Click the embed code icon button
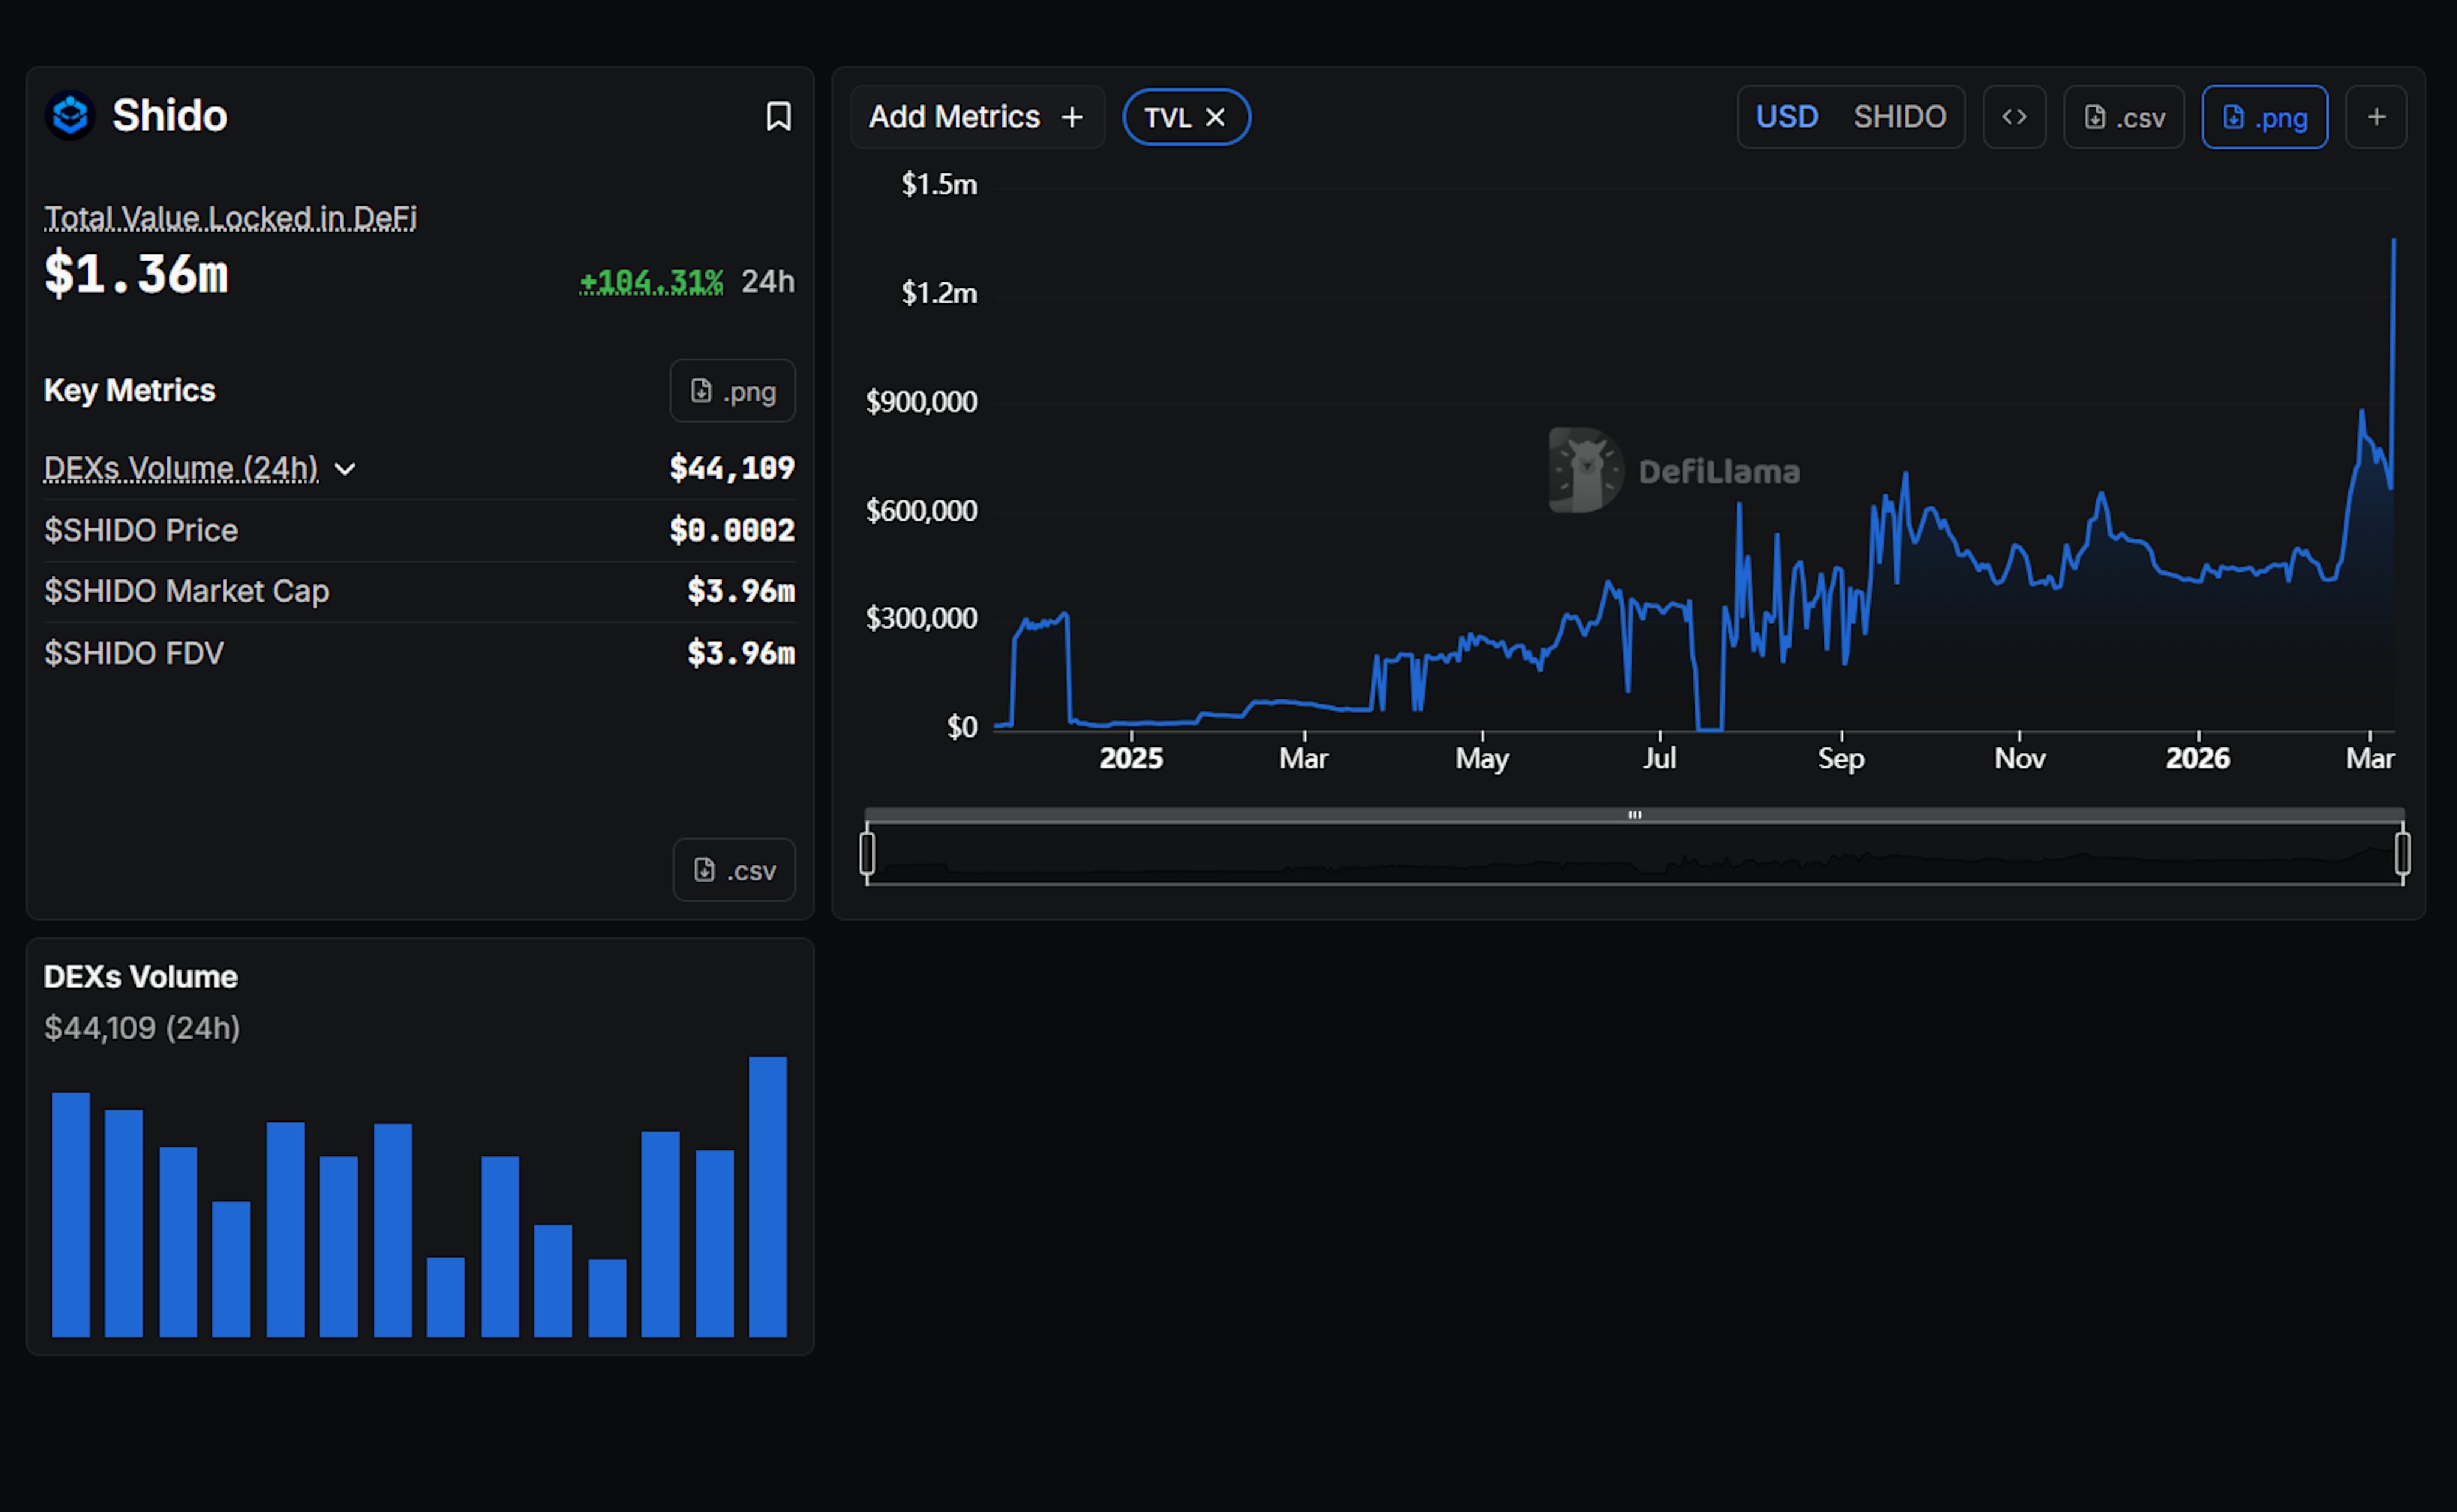 [2013, 117]
